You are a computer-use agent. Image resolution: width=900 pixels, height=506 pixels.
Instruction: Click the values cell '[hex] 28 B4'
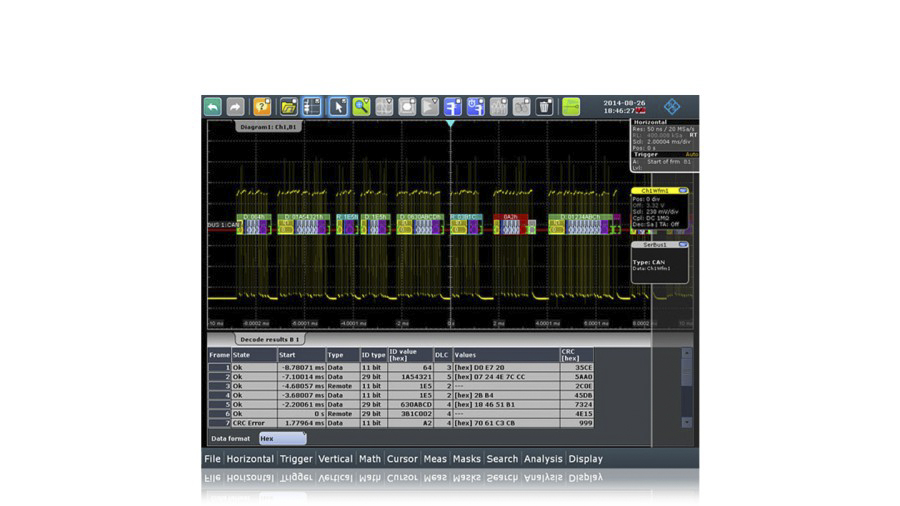[506, 395]
